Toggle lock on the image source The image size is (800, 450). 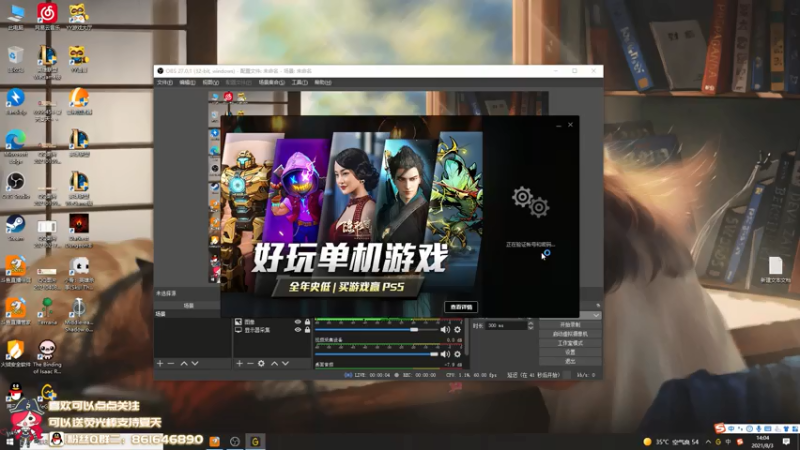[x=307, y=322]
